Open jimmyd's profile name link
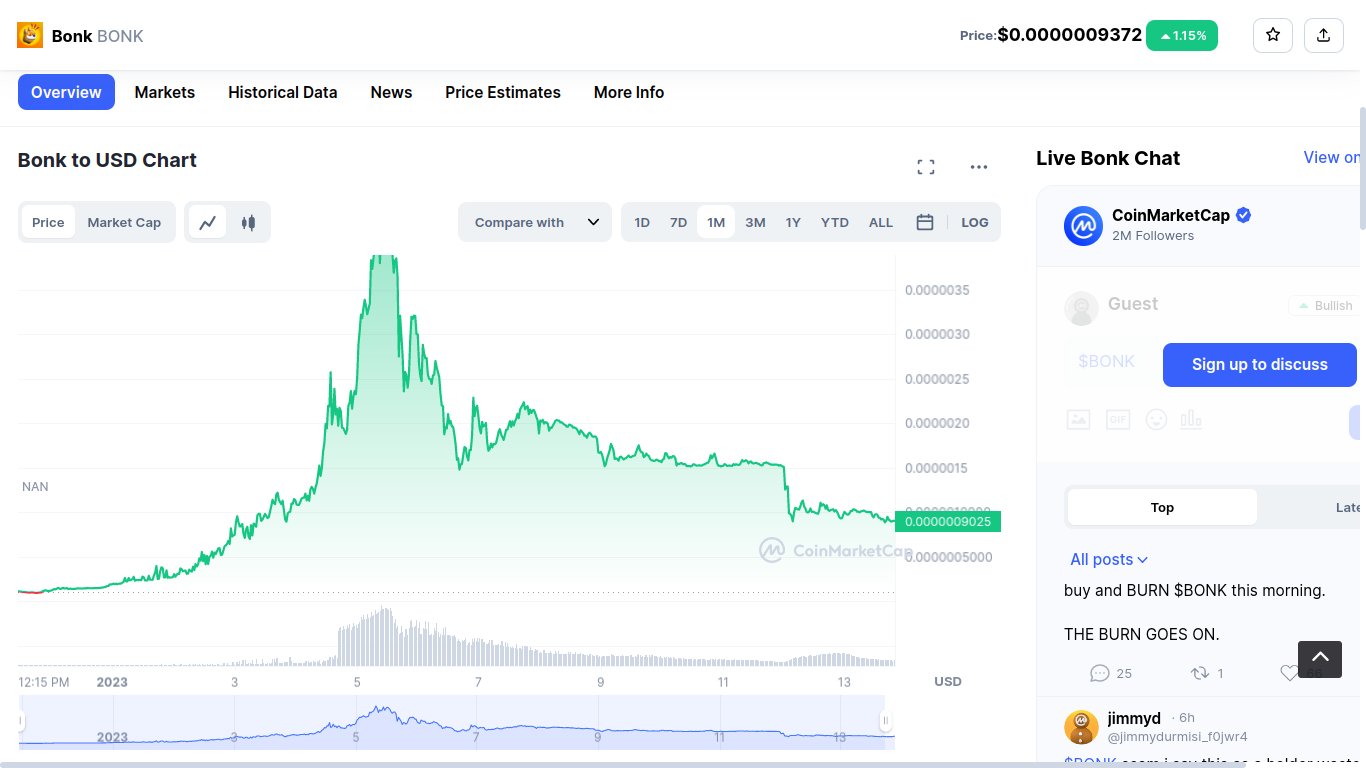The width and height of the screenshot is (1366, 768). tap(1134, 718)
